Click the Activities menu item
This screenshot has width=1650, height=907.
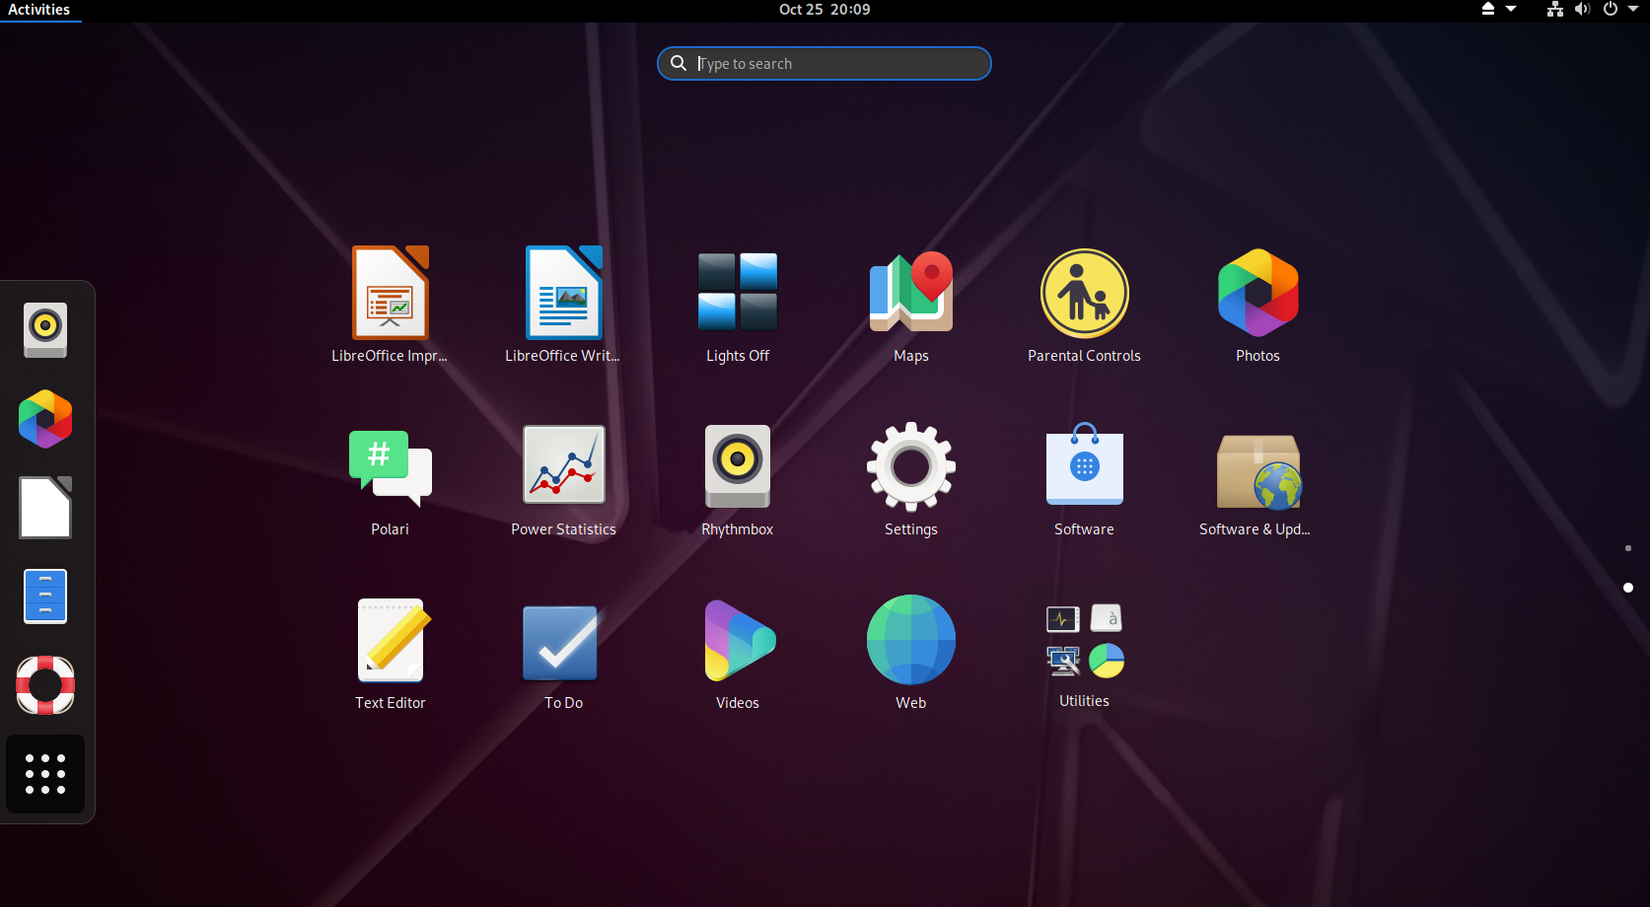point(40,9)
